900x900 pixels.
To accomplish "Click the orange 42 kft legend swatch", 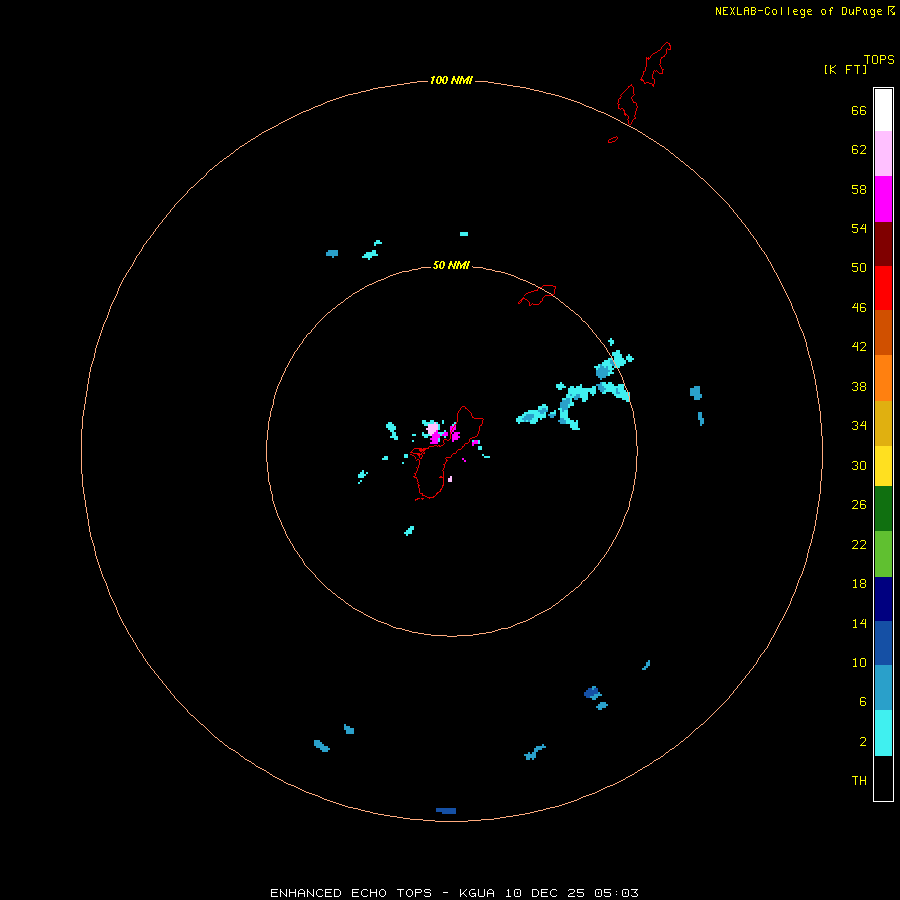I will tap(883, 378).
